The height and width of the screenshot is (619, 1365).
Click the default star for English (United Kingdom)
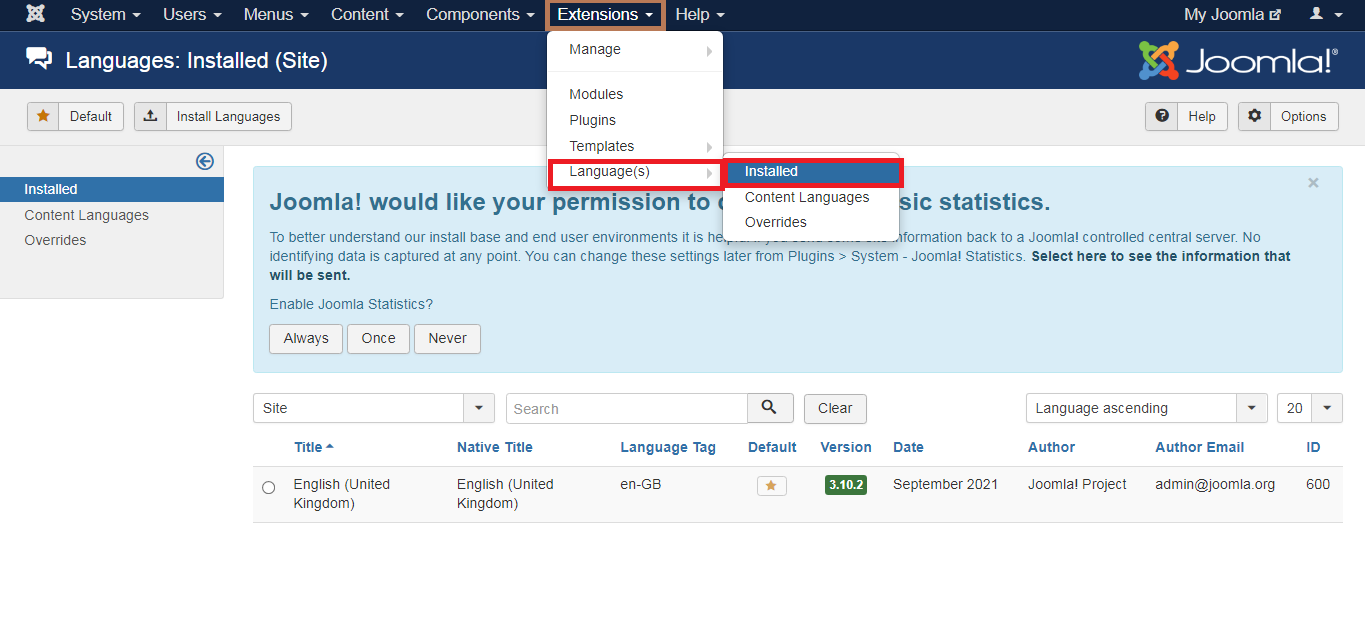[771, 485]
